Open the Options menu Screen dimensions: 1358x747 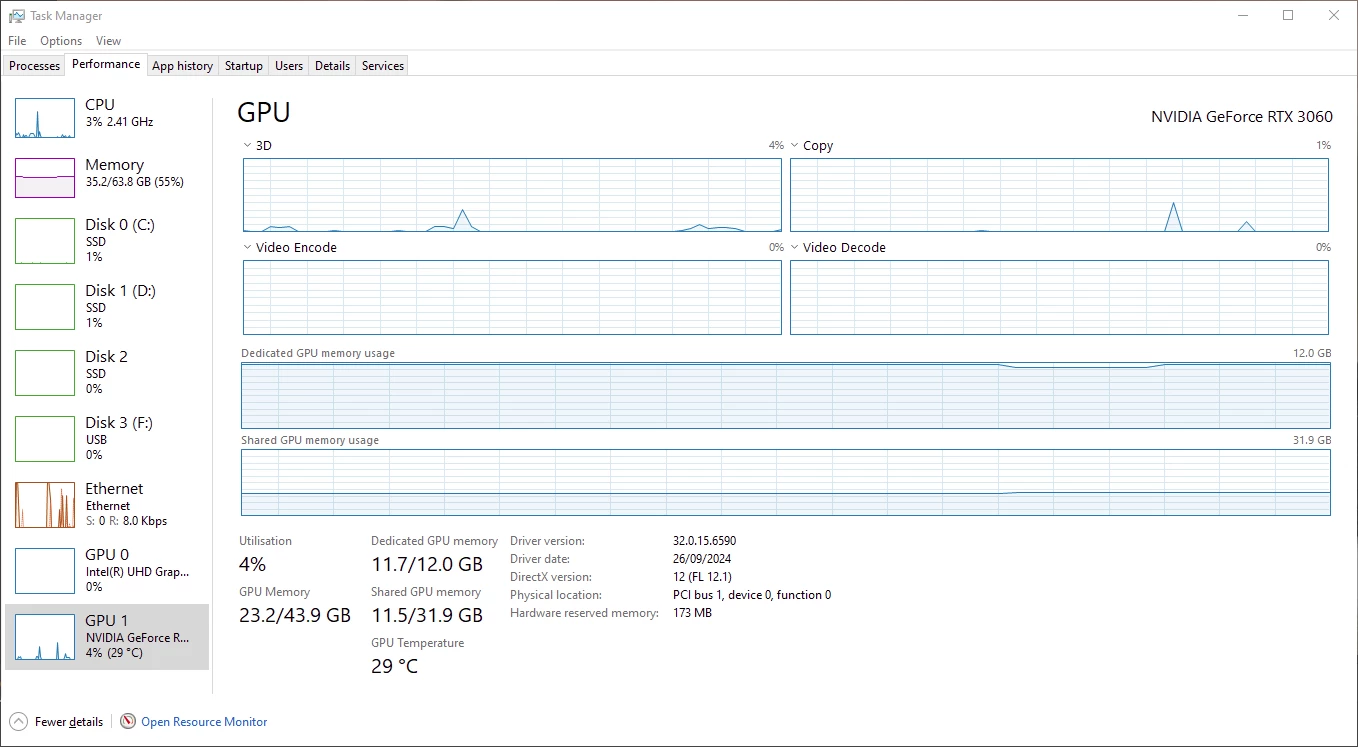(x=61, y=41)
